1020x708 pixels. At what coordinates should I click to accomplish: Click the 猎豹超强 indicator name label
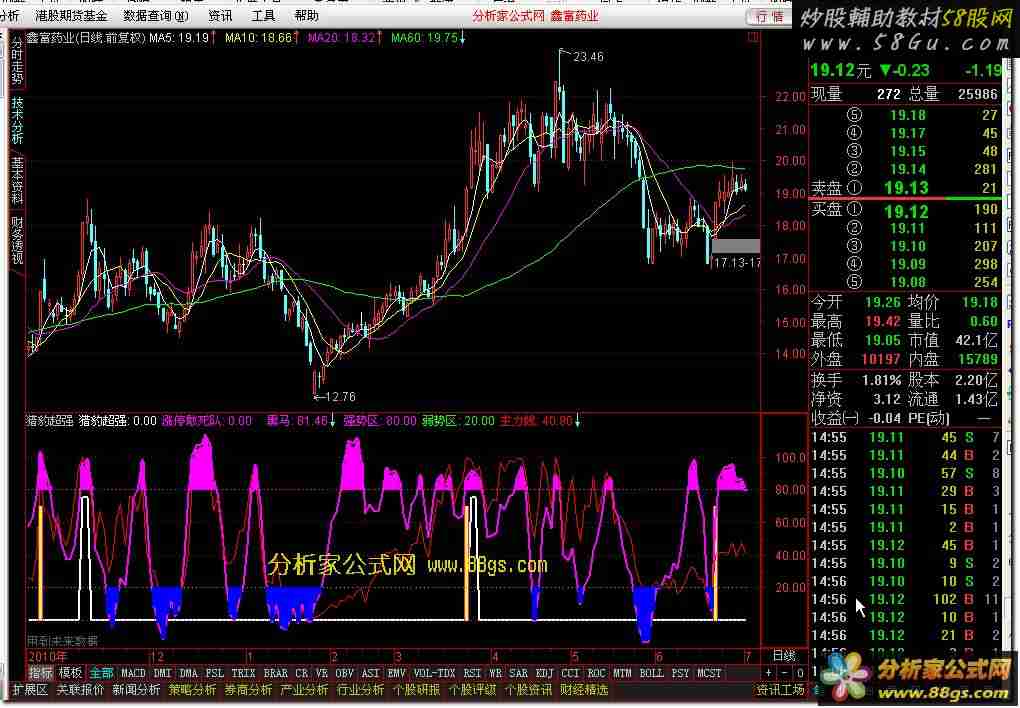tap(49, 420)
